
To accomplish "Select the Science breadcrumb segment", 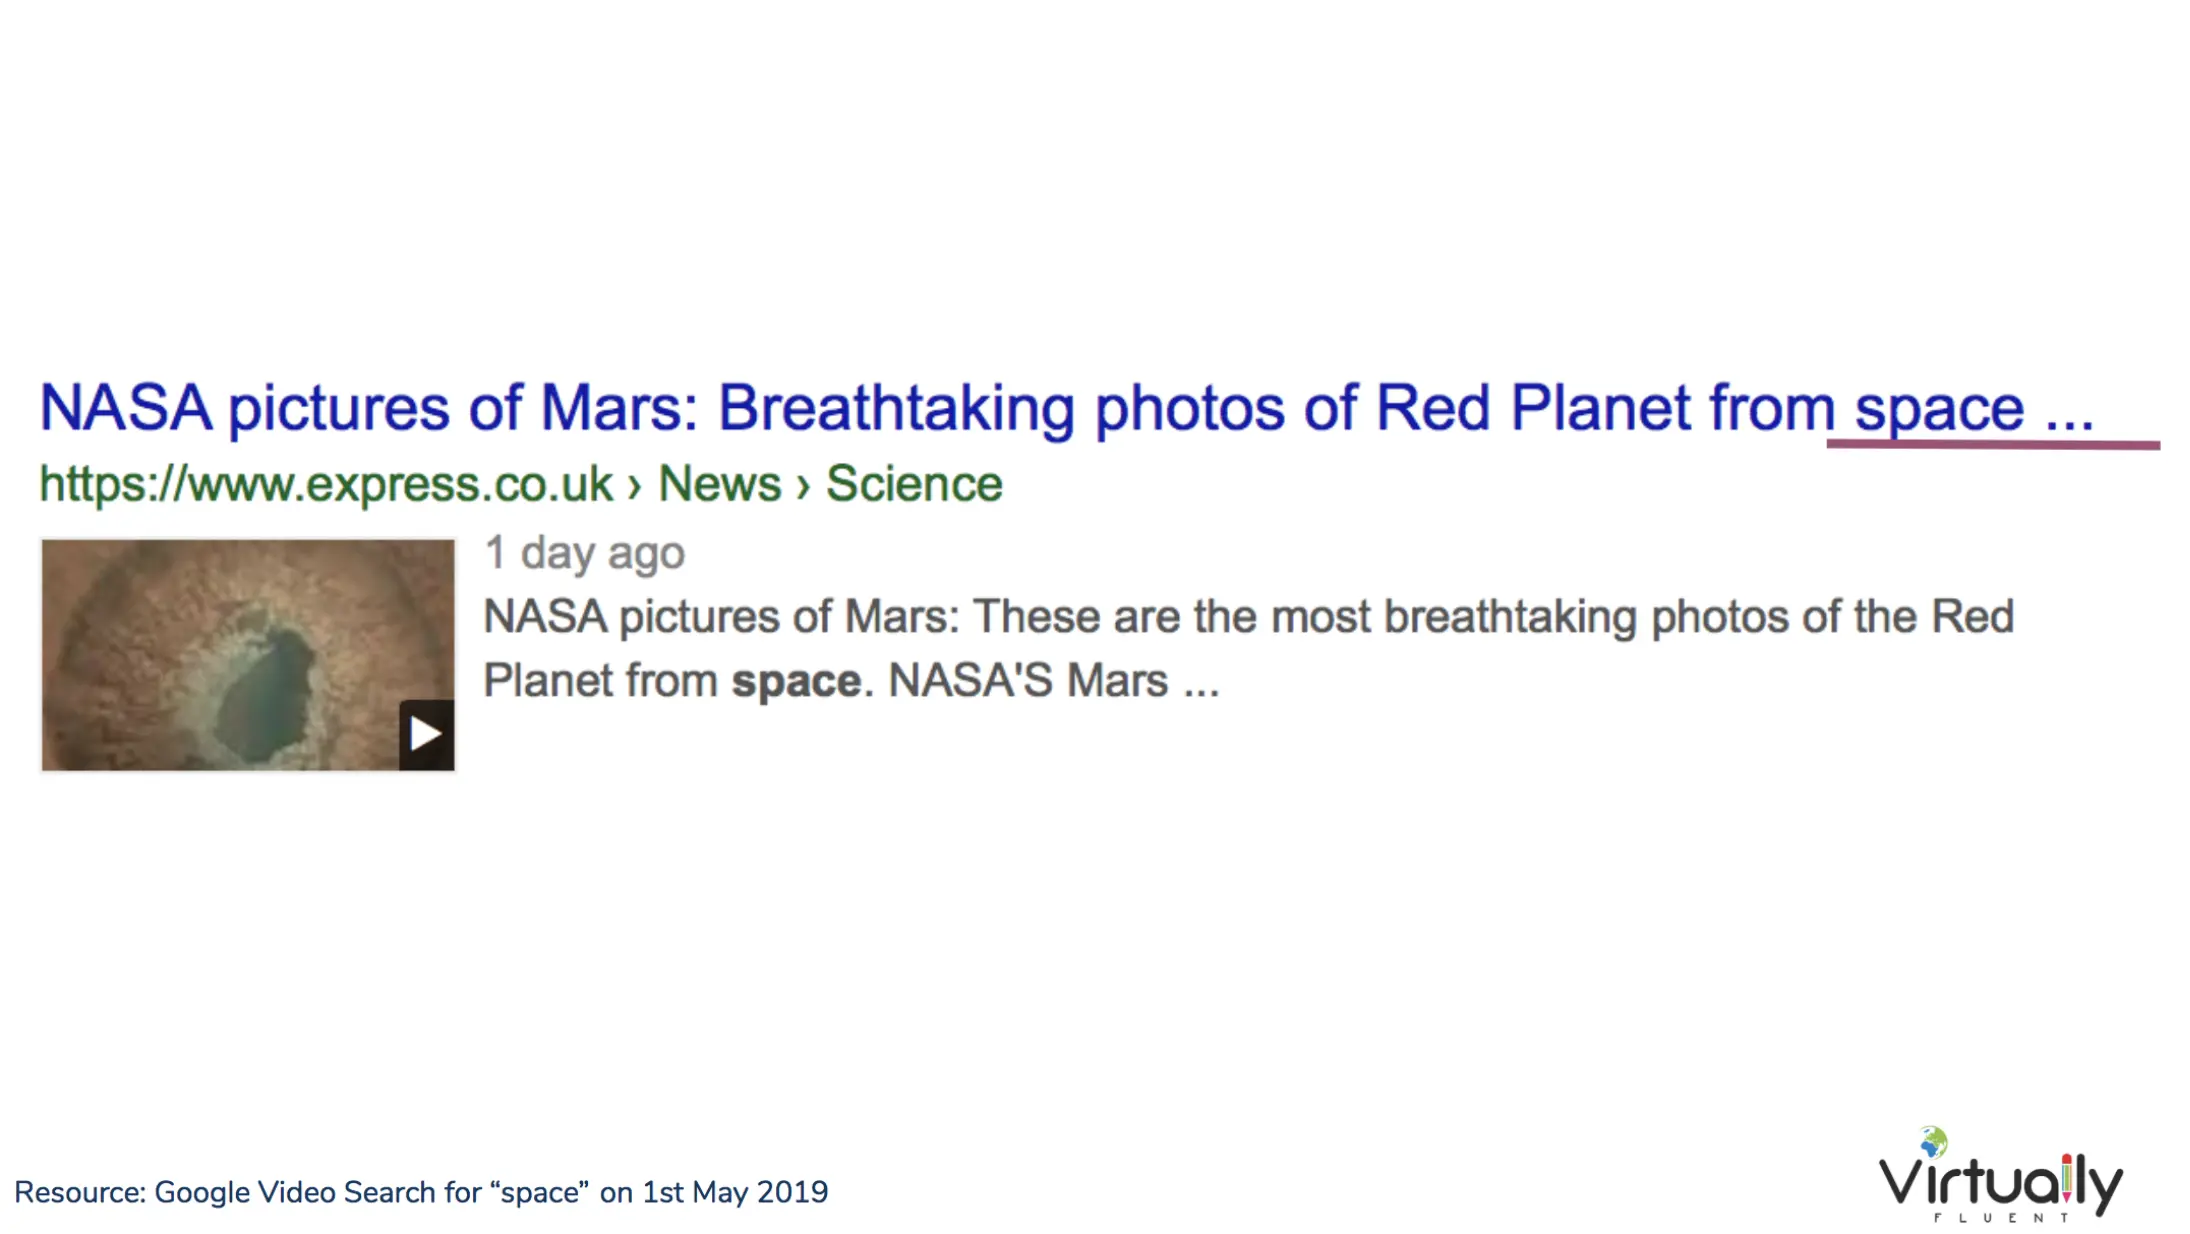I will point(914,485).
